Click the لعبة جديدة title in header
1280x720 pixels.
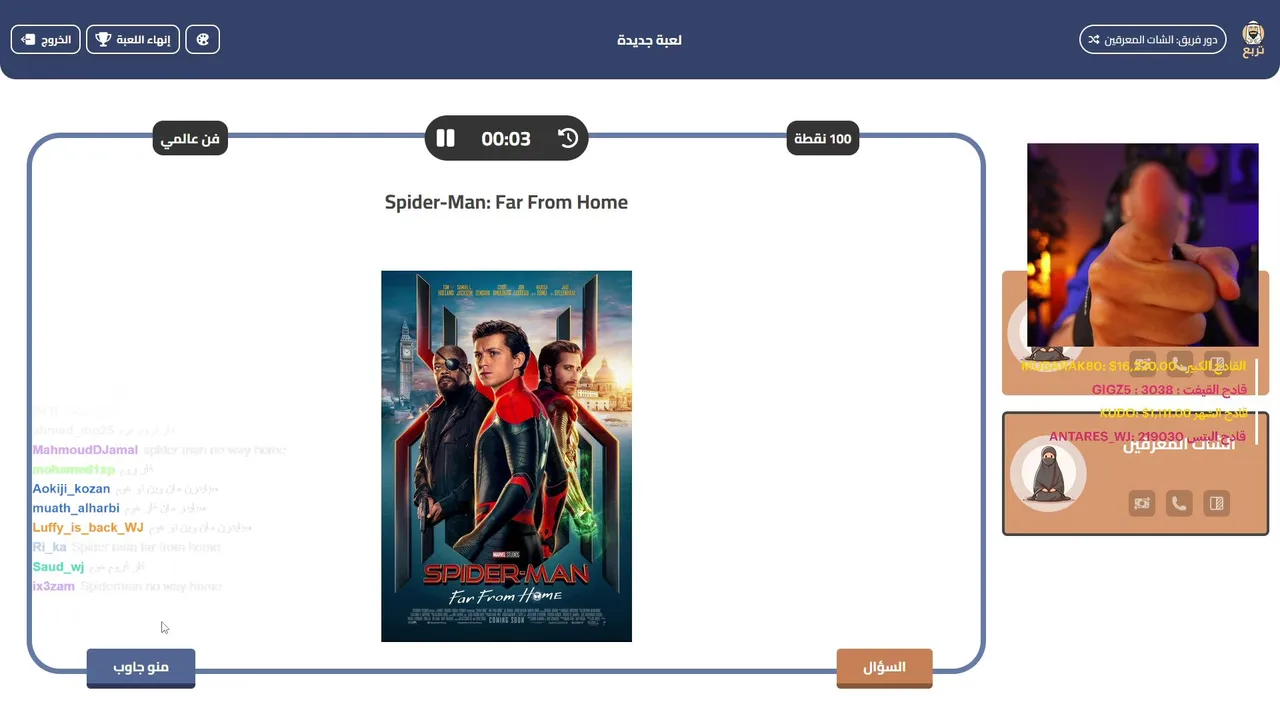click(650, 40)
